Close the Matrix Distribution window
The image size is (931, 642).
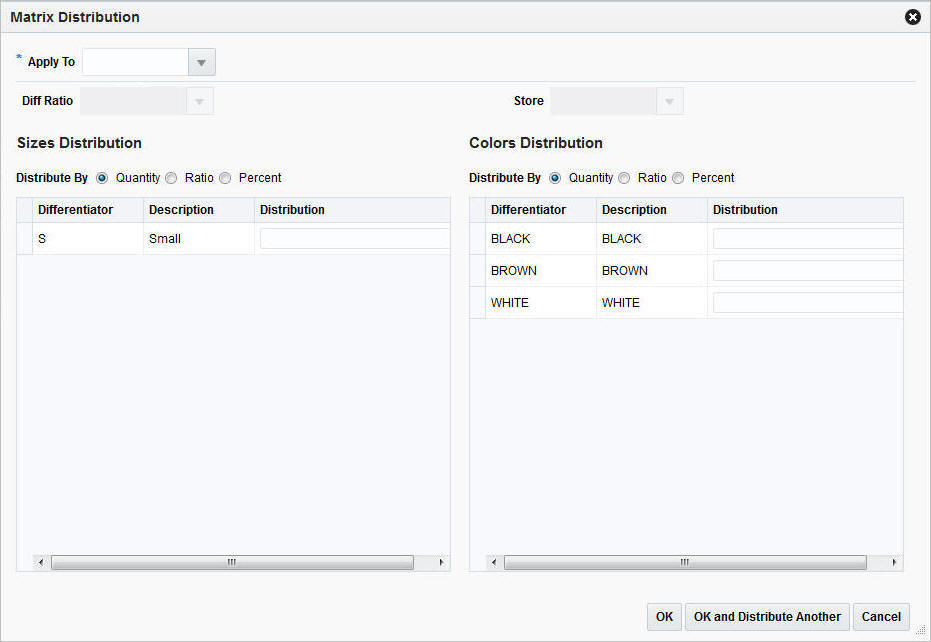click(912, 16)
